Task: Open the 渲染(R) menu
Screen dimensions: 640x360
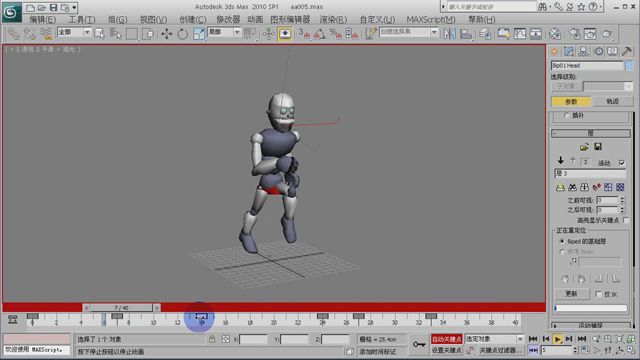Action: (x=333, y=19)
